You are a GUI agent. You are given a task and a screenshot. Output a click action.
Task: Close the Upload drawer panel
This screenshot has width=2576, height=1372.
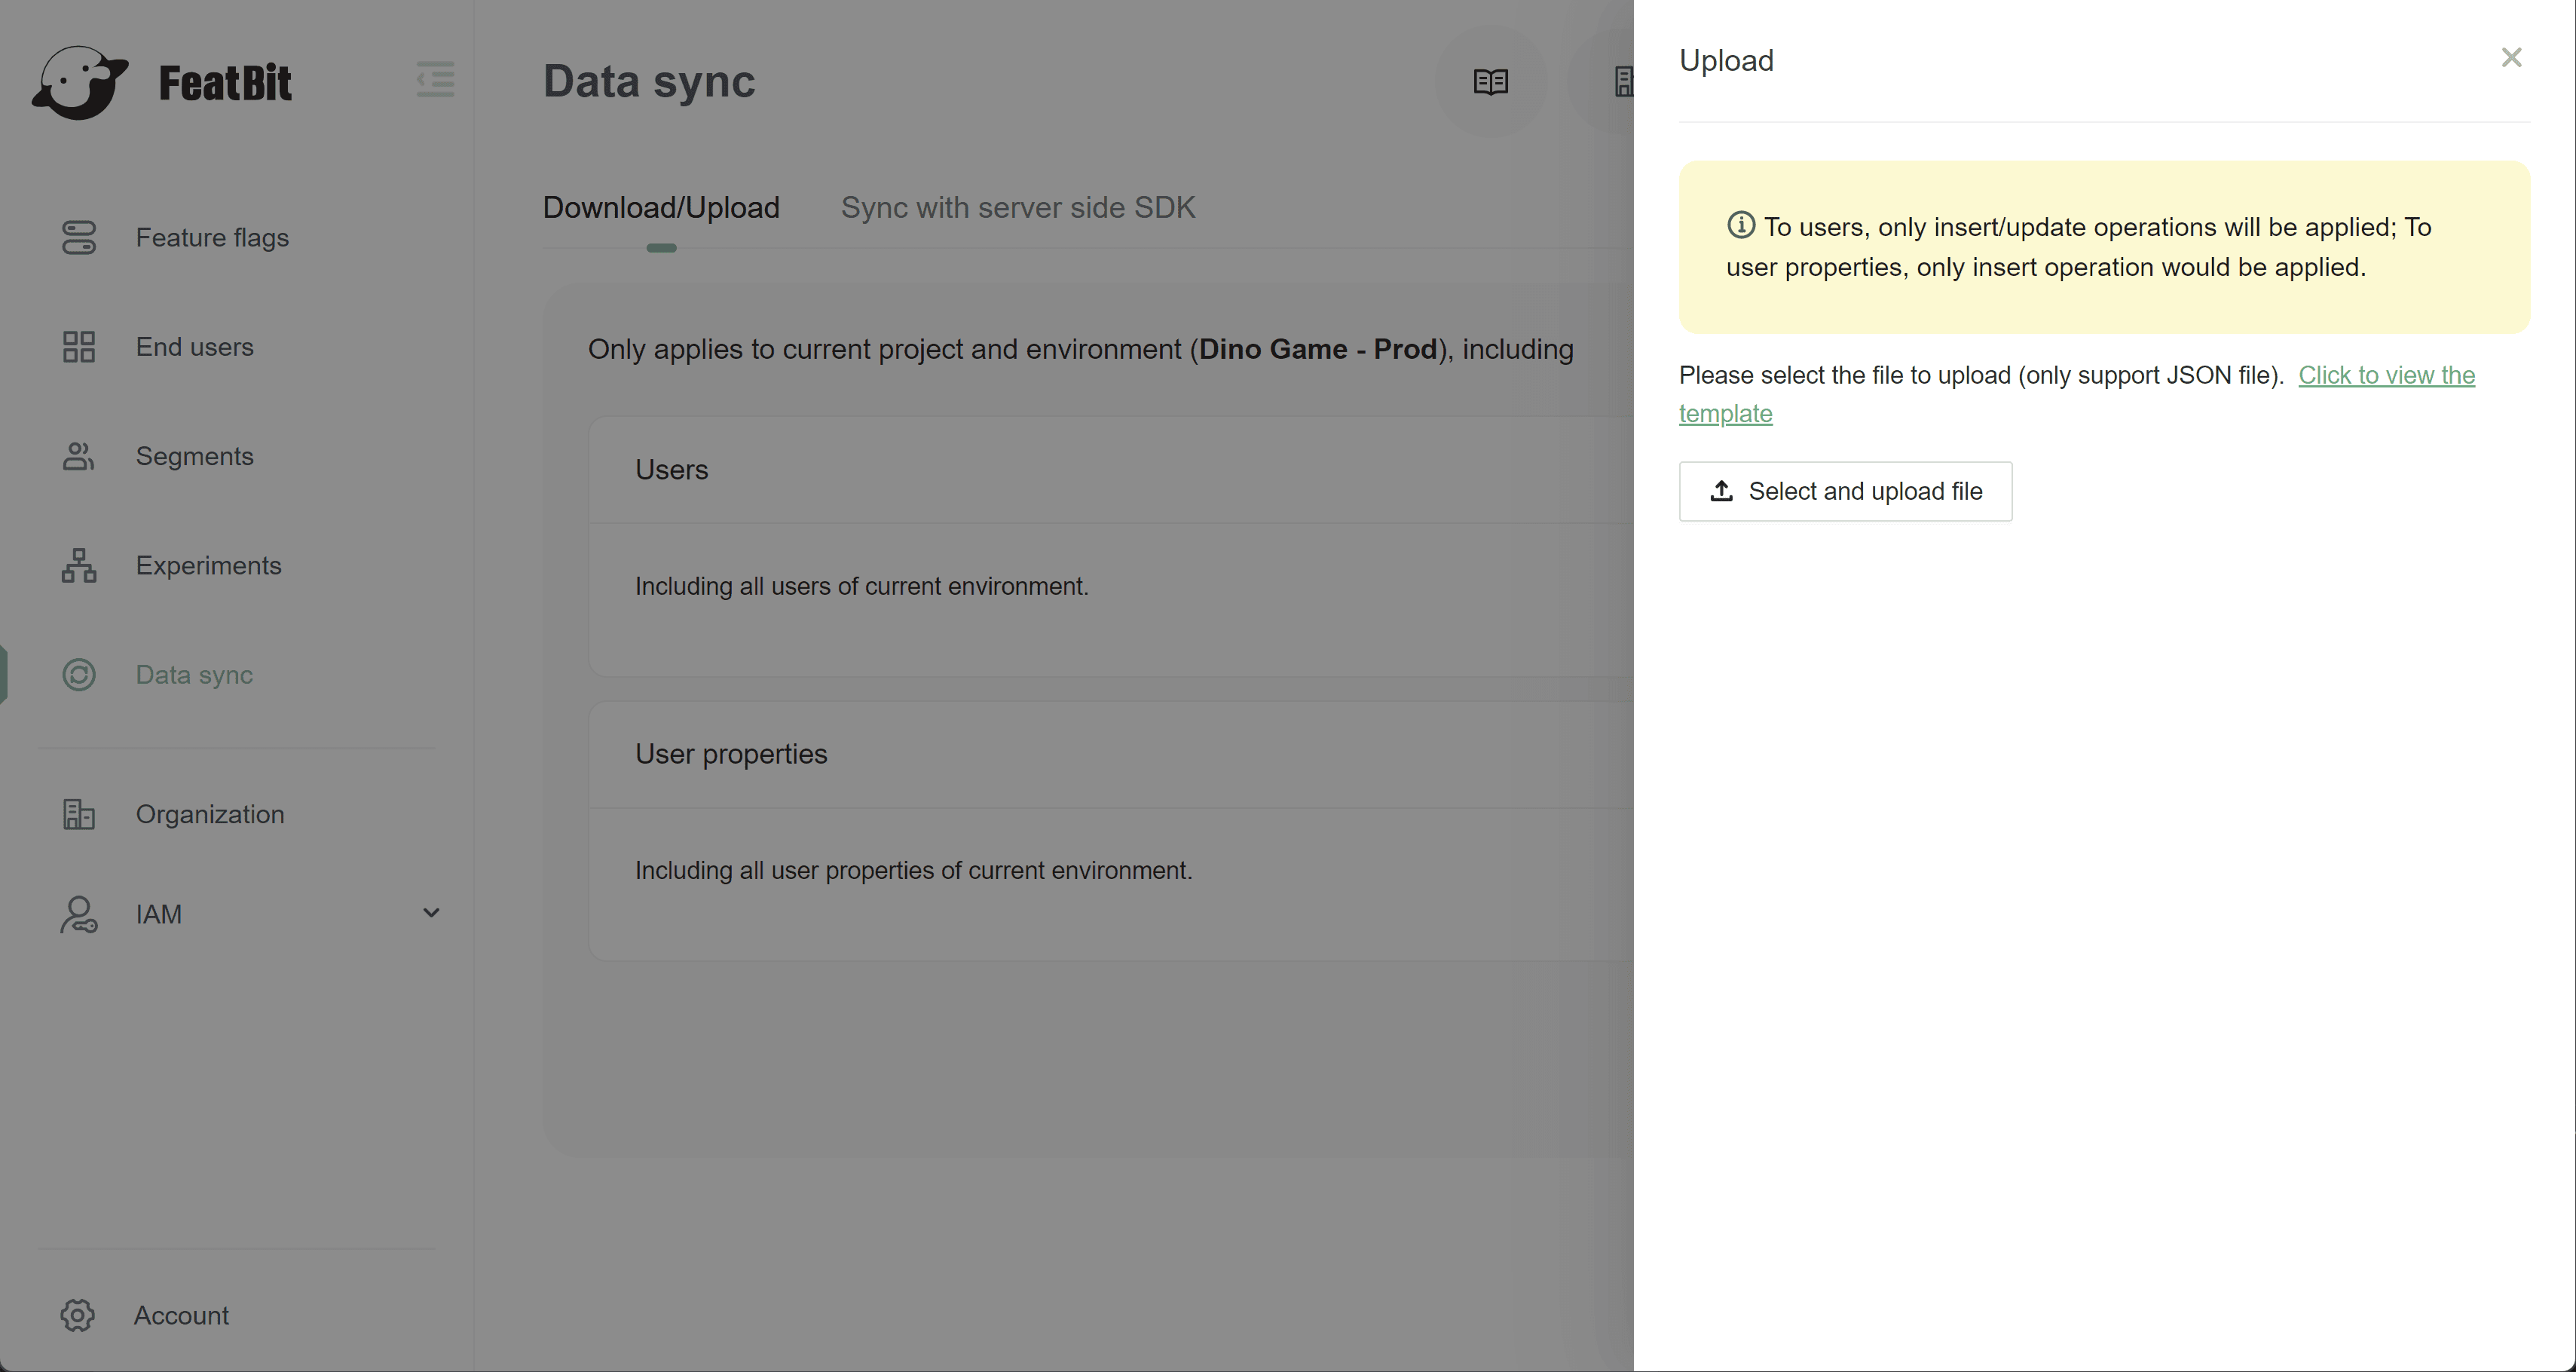click(x=2511, y=58)
